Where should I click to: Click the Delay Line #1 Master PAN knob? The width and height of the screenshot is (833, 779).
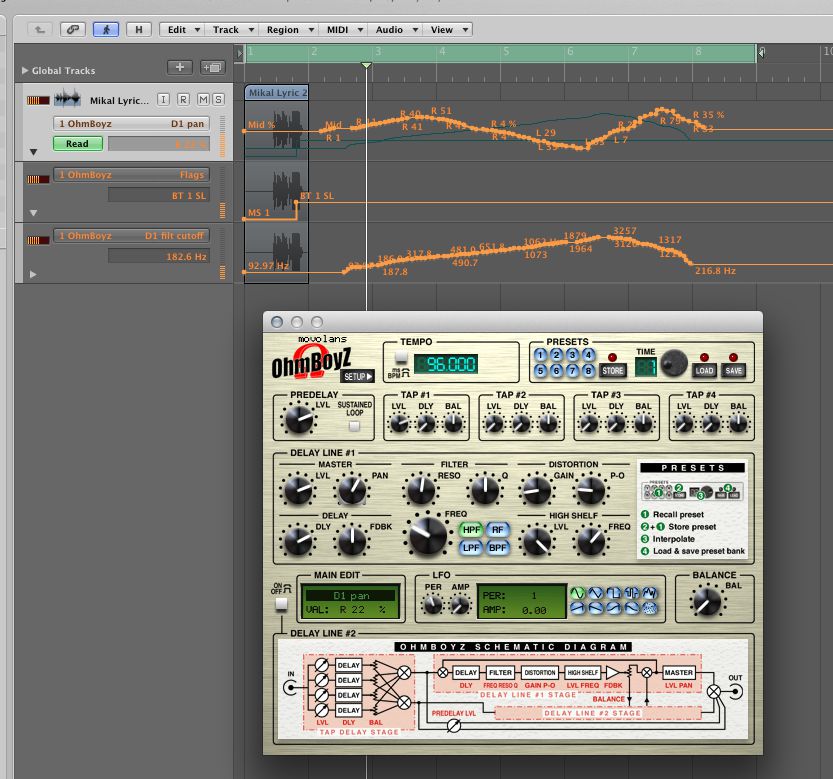pyautogui.click(x=352, y=490)
